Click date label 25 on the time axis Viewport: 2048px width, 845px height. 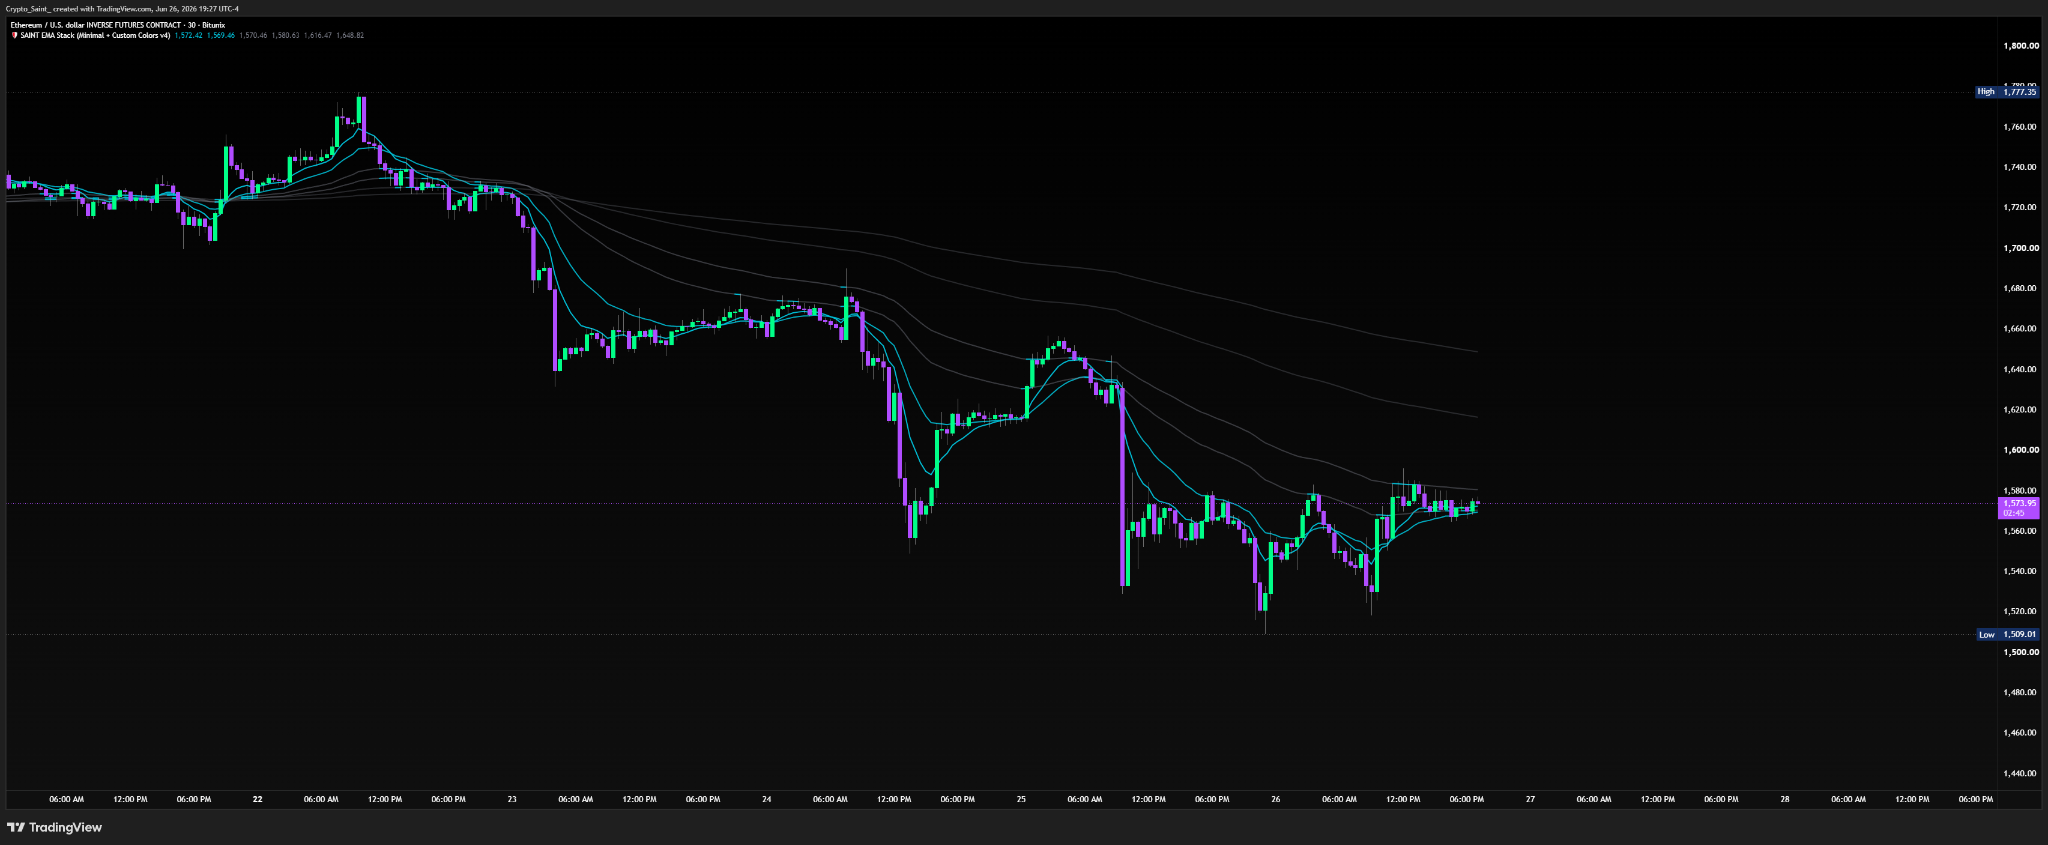point(1021,799)
